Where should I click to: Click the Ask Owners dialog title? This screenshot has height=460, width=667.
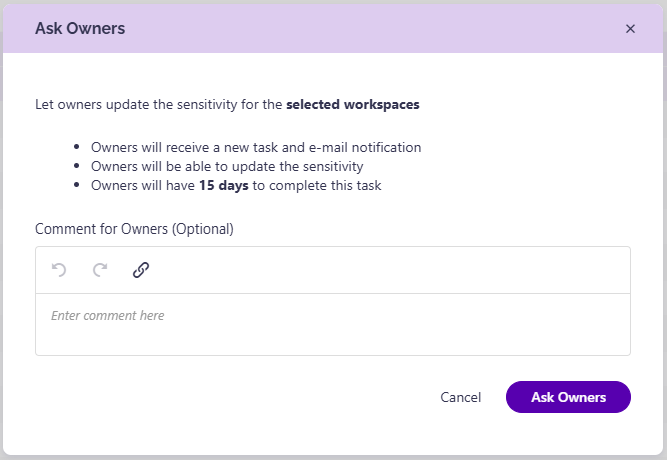coord(80,29)
